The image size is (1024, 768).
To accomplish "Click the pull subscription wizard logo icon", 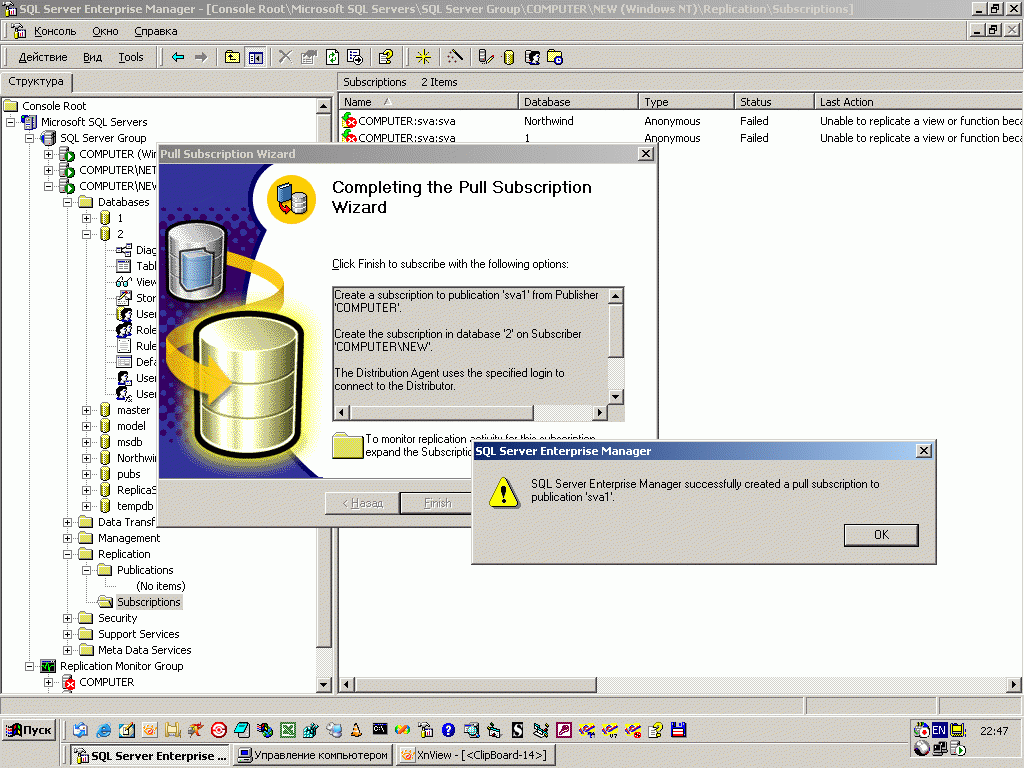I will click(291, 199).
